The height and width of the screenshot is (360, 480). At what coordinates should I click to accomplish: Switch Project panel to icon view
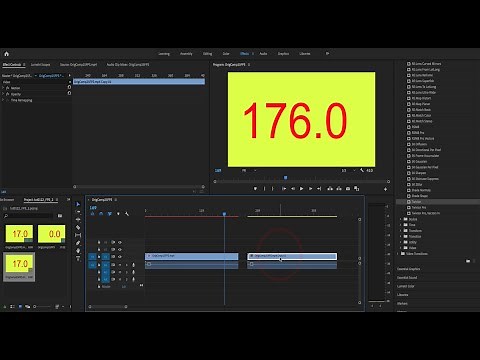(20, 306)
